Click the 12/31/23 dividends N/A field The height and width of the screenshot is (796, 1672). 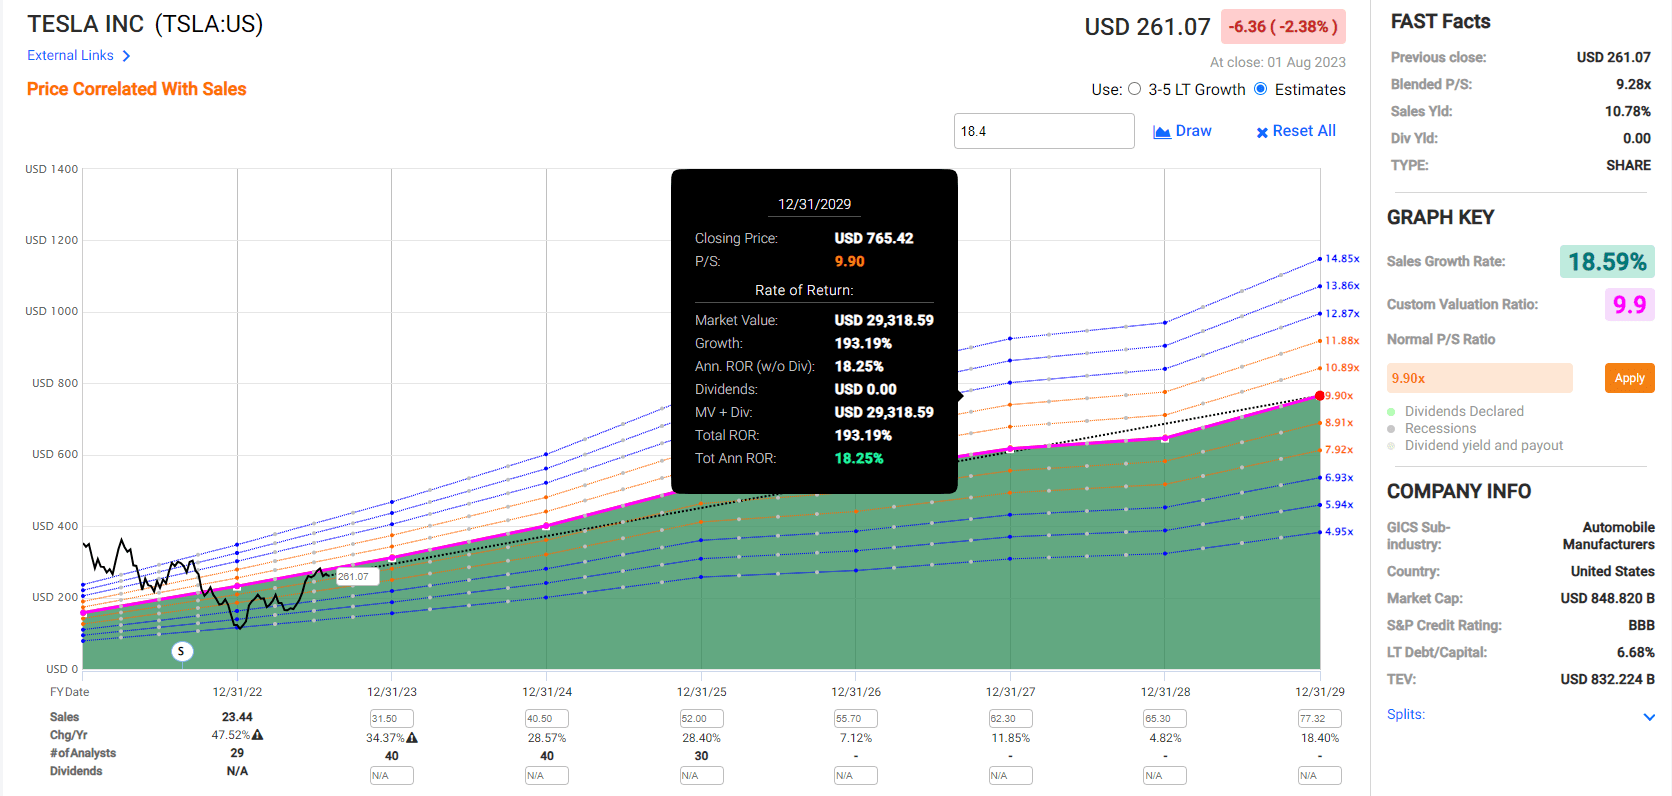pos(391,775)
